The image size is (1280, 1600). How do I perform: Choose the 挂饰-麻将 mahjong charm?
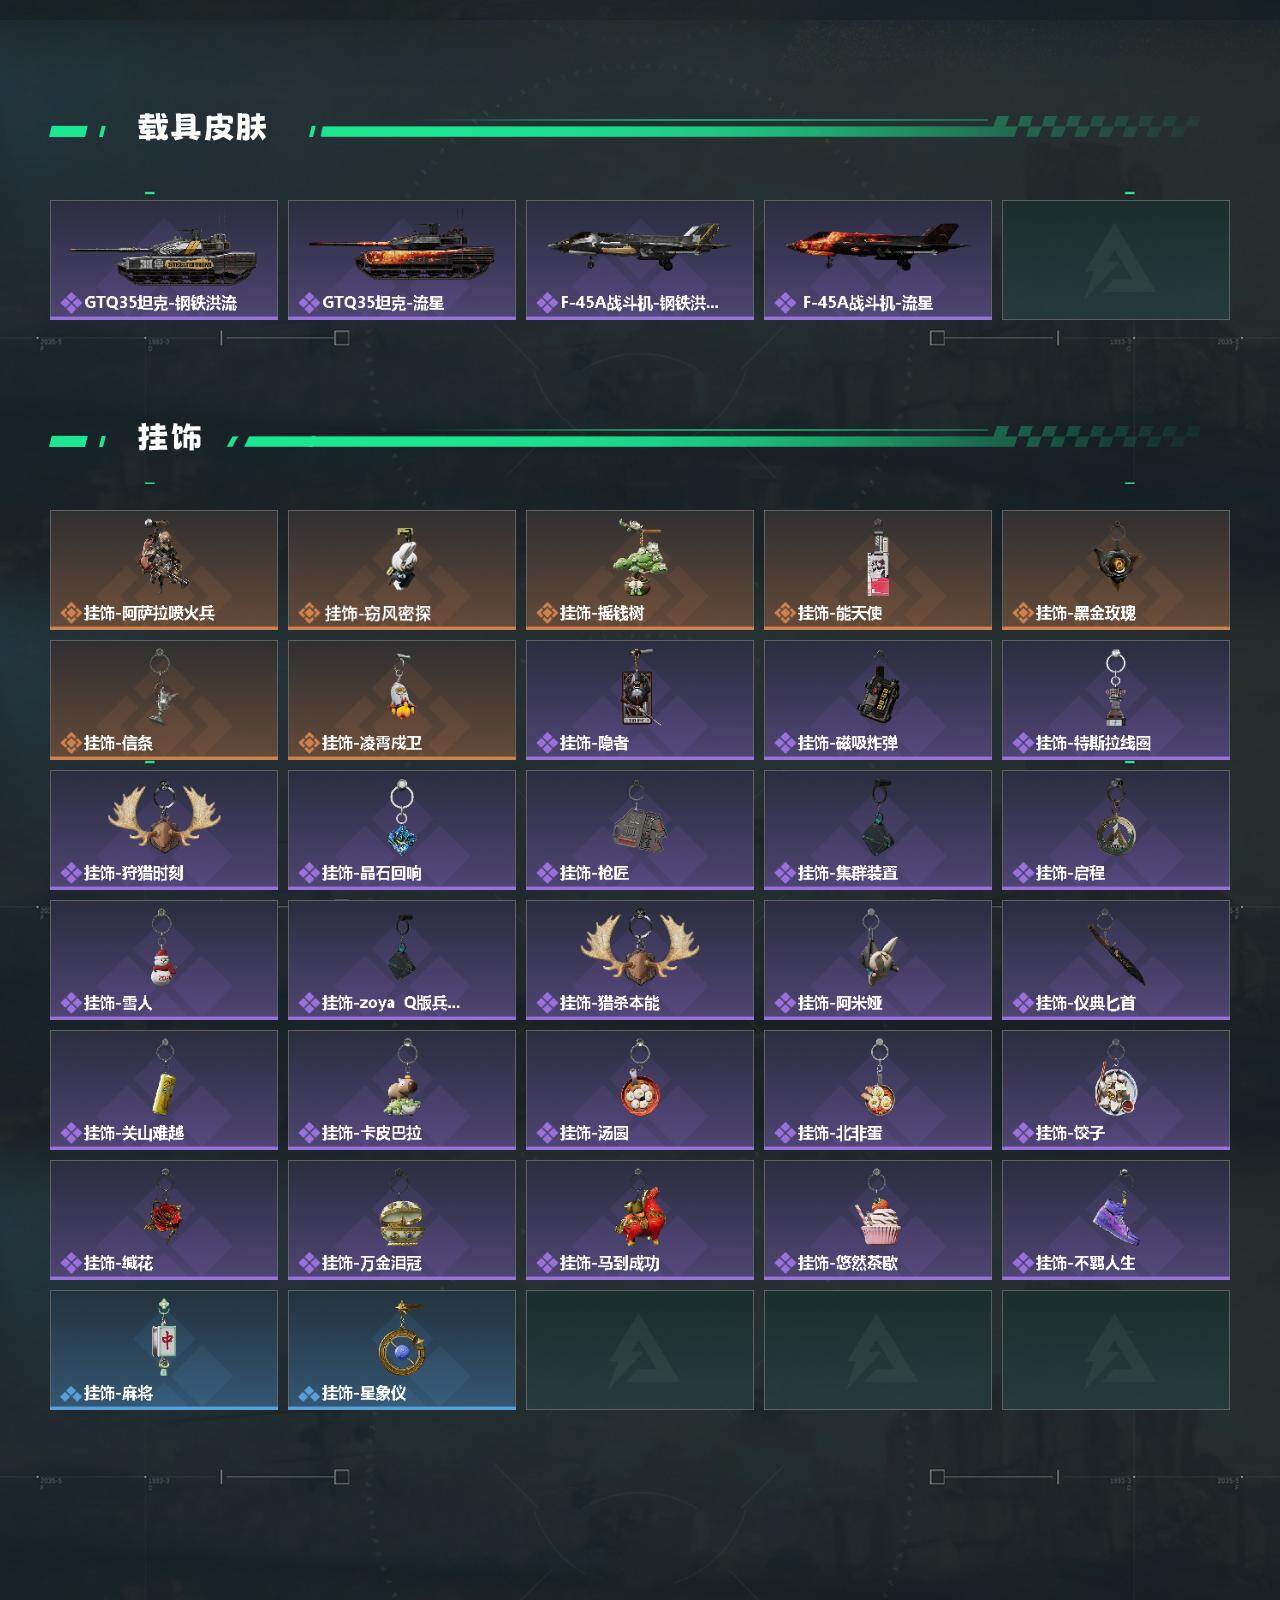click(x=164, y=1350)
